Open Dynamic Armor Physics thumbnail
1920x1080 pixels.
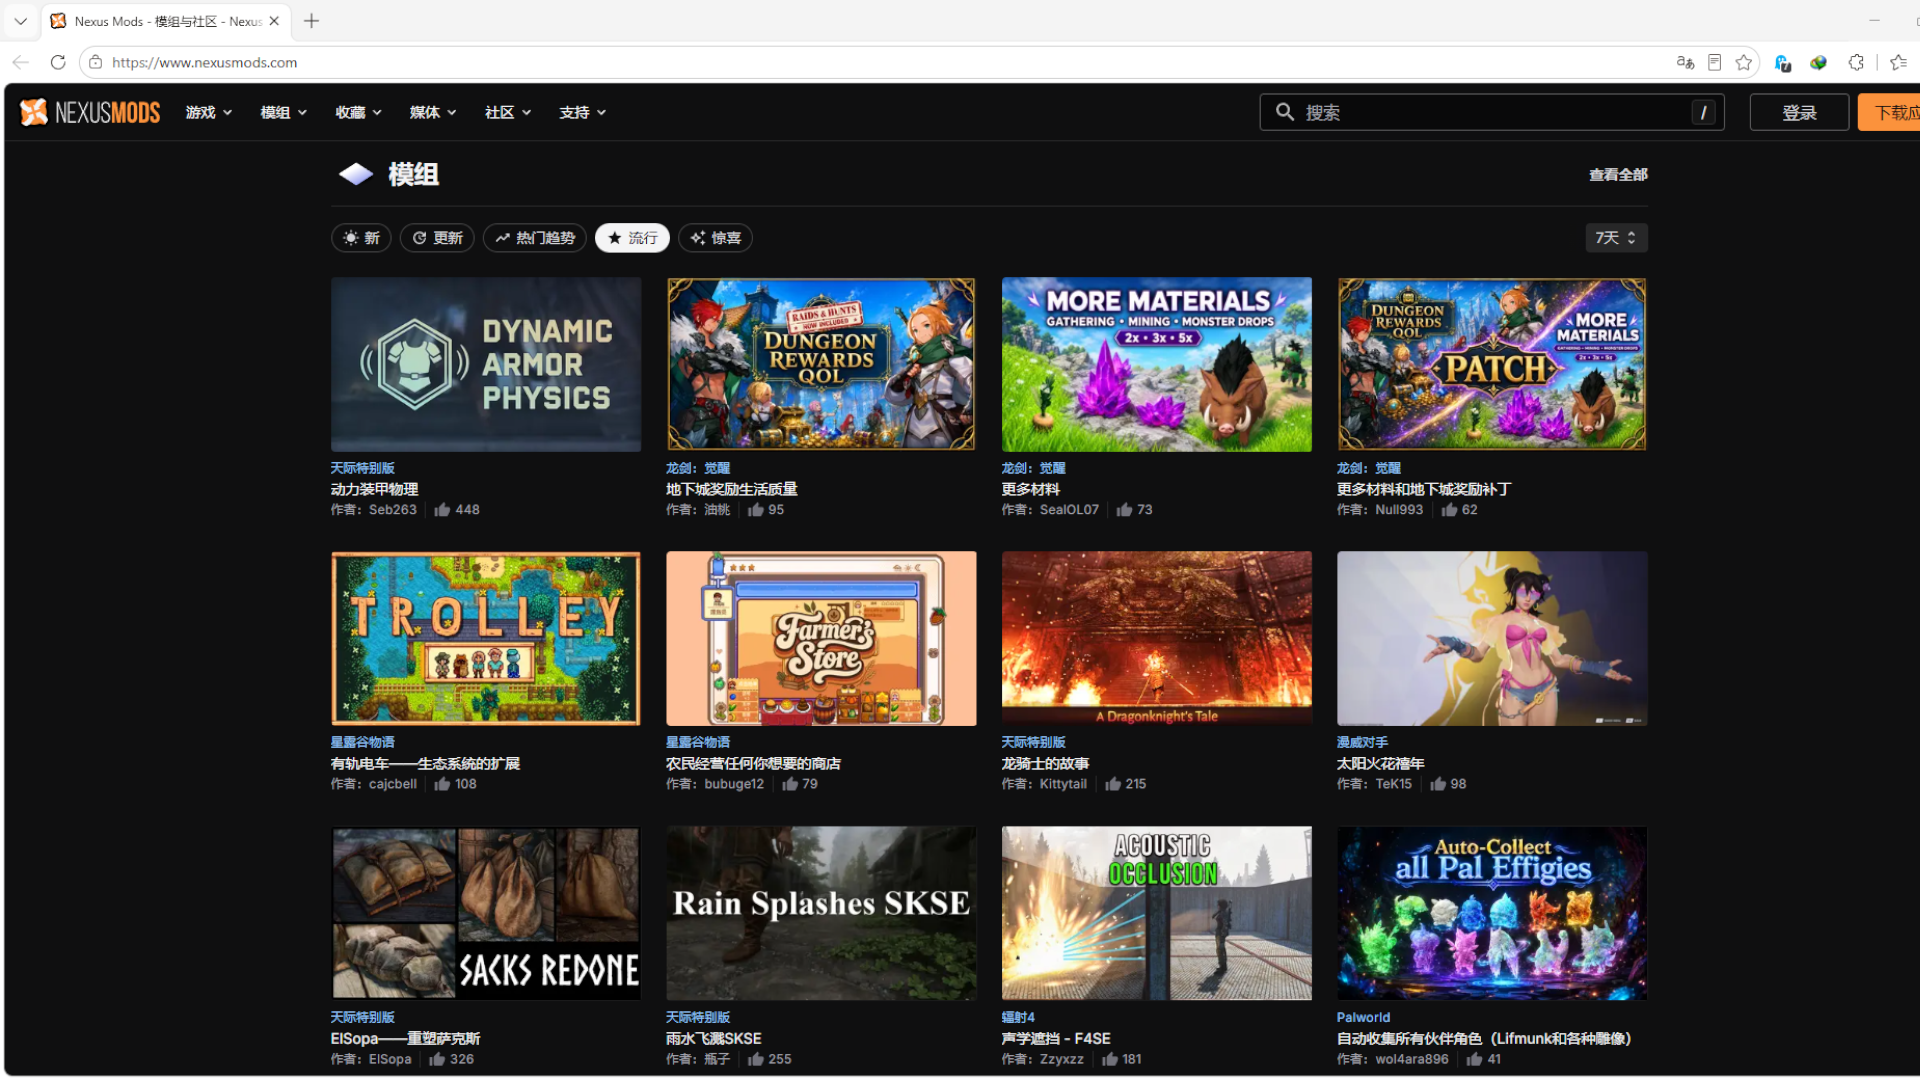tap(486, 364)
